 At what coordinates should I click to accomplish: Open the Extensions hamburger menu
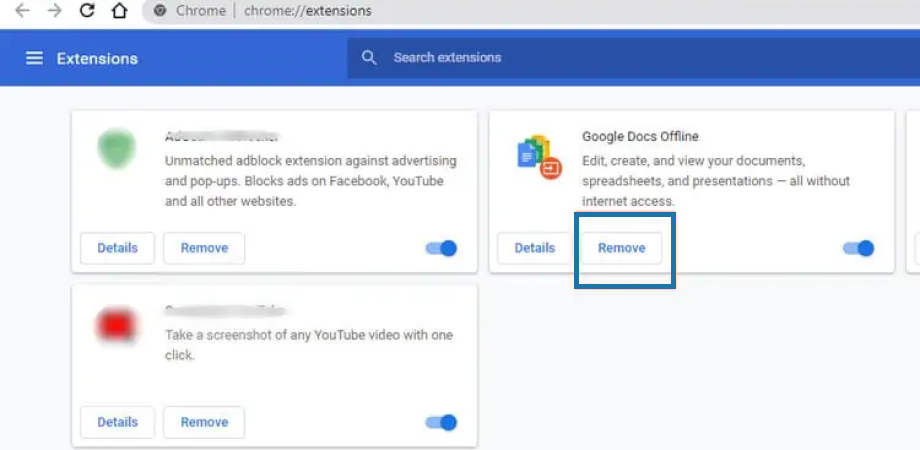tap(34, 58)
